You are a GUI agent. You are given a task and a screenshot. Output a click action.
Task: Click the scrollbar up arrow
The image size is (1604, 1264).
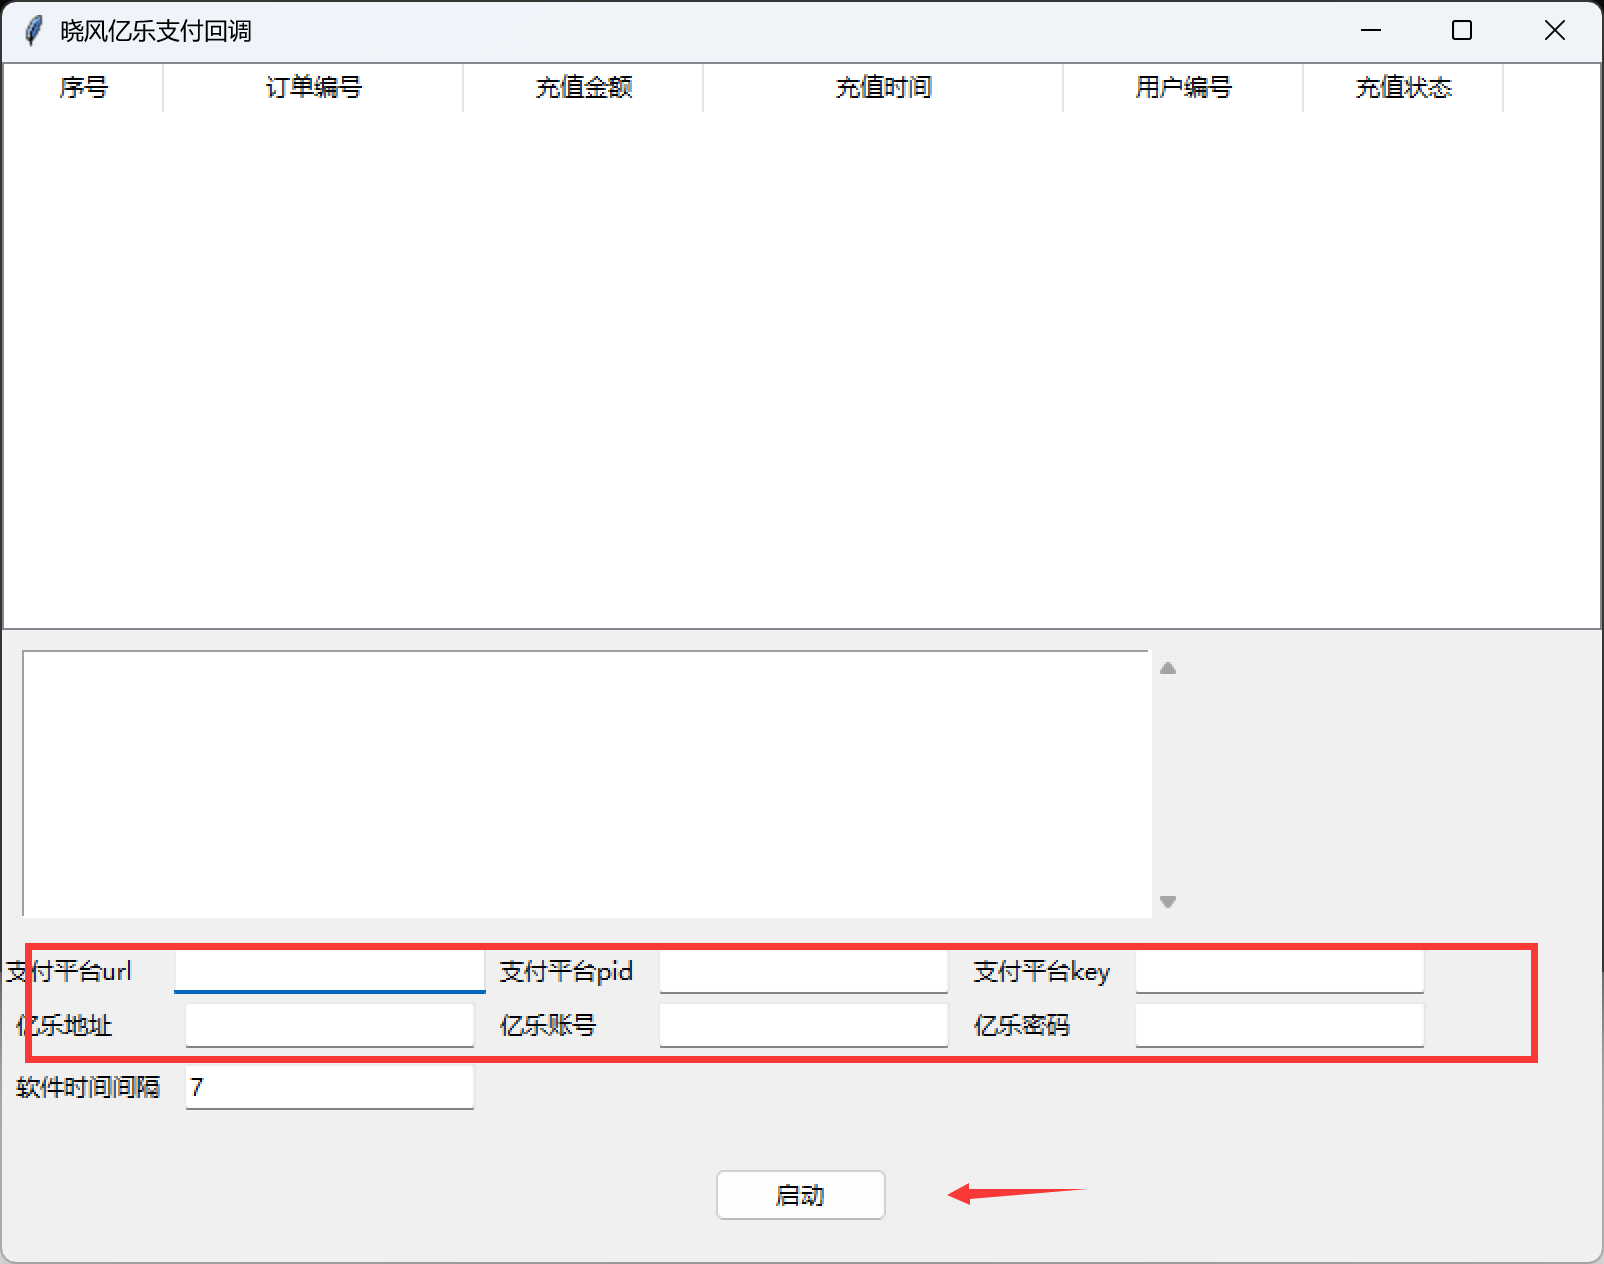[1167, 668]
